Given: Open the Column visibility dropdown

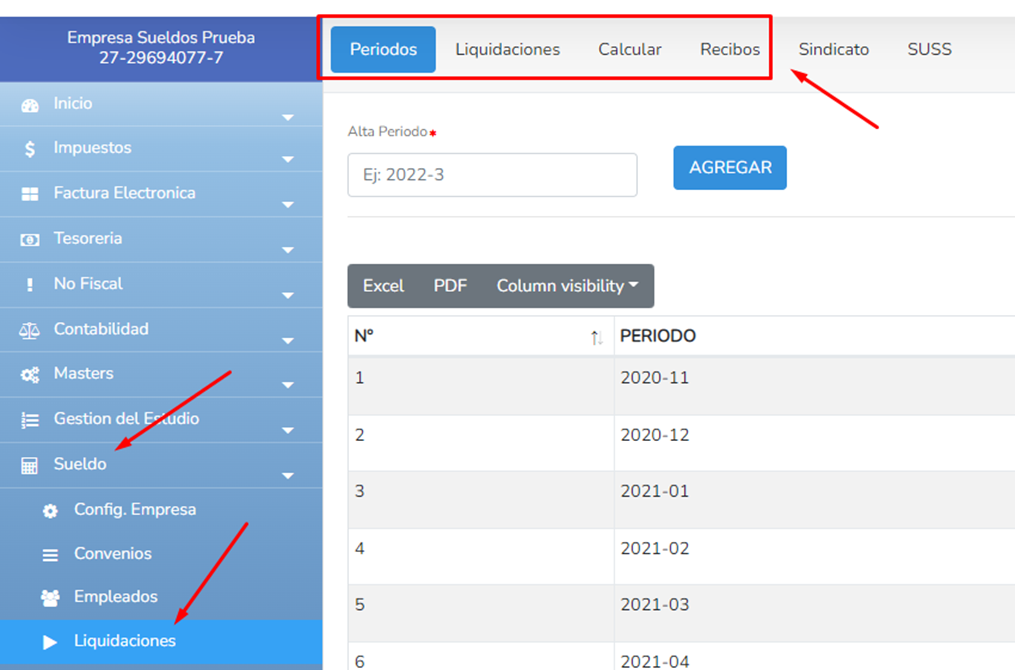Looking at the screenshot, I should coord(567,286).
